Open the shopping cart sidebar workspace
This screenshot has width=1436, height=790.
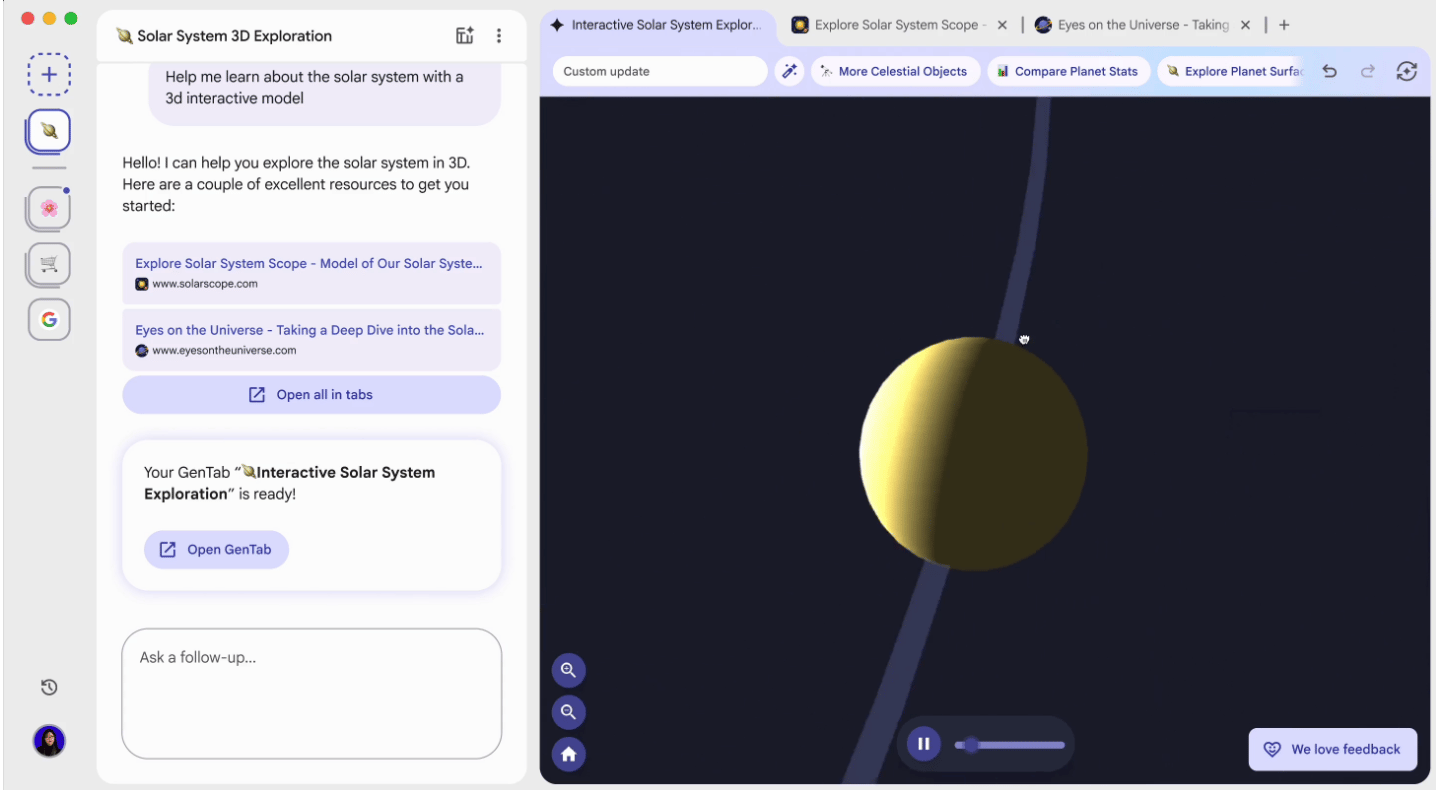click(49, 264)
